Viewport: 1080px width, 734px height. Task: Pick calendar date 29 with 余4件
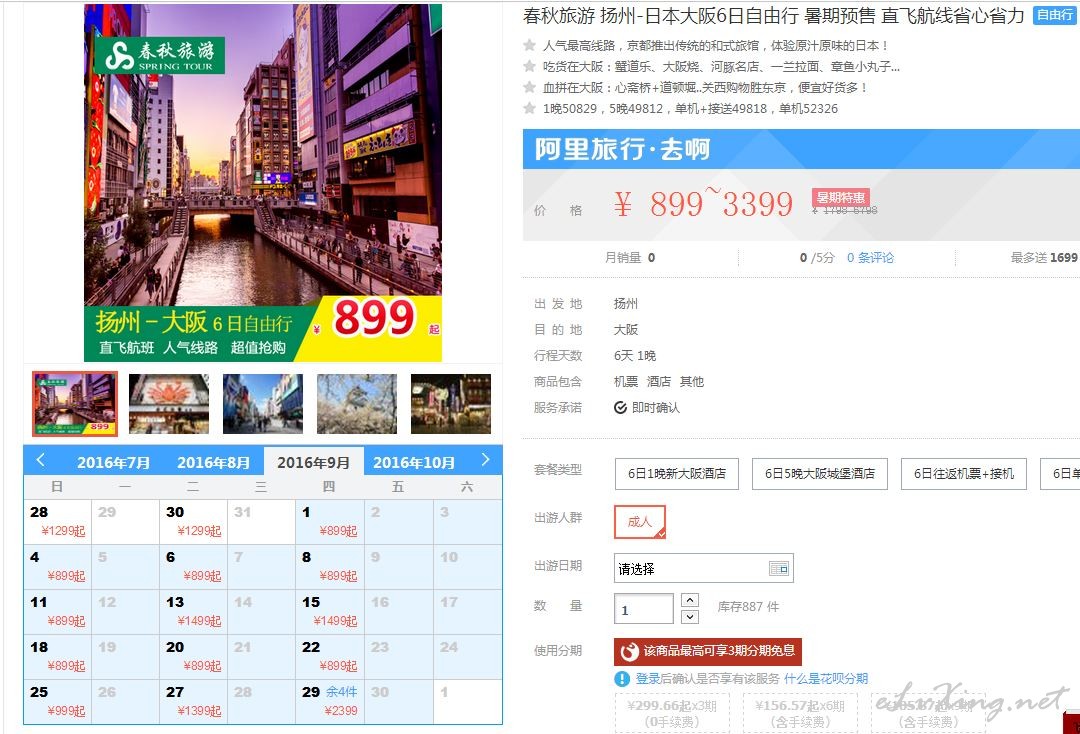(330, 702)
